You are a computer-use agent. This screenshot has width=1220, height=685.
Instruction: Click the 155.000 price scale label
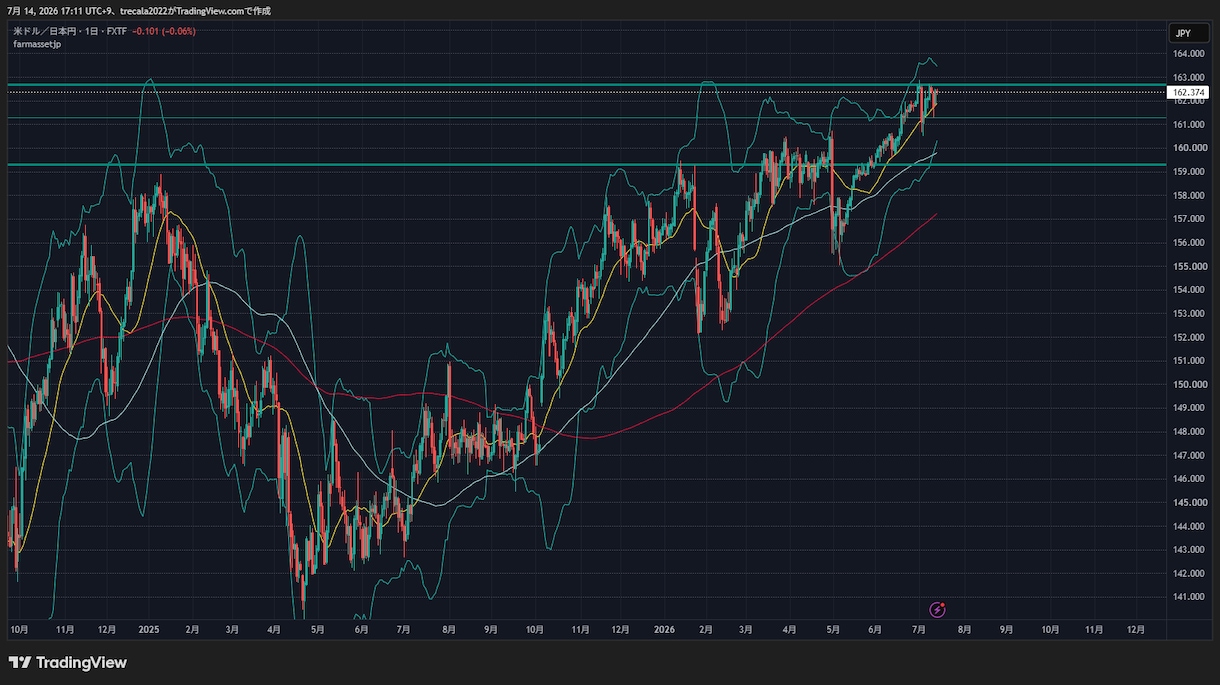tap(1188, 266)
